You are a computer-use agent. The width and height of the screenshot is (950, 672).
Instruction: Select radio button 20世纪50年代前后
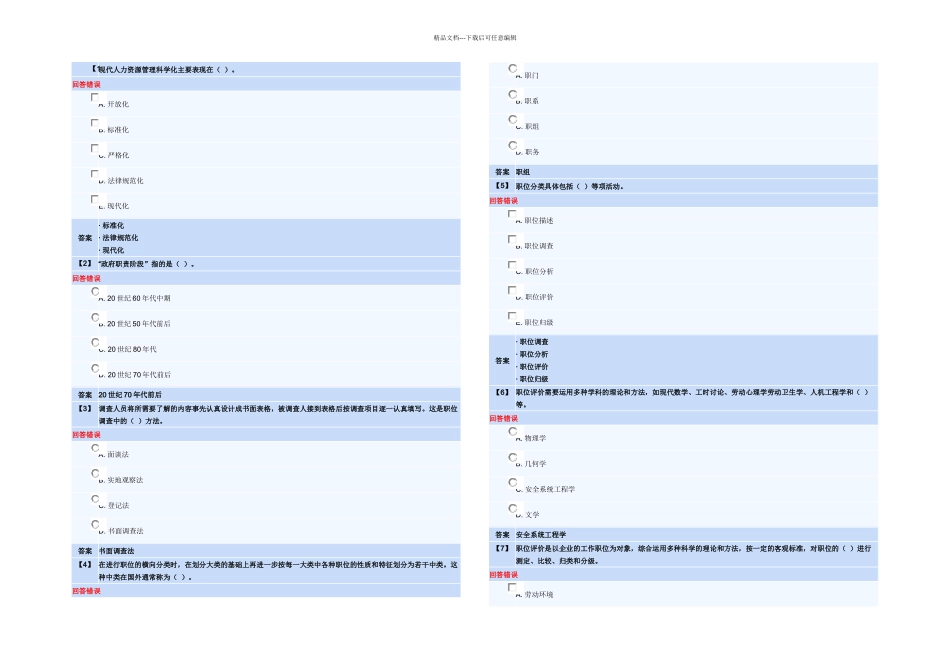[95, 317]
